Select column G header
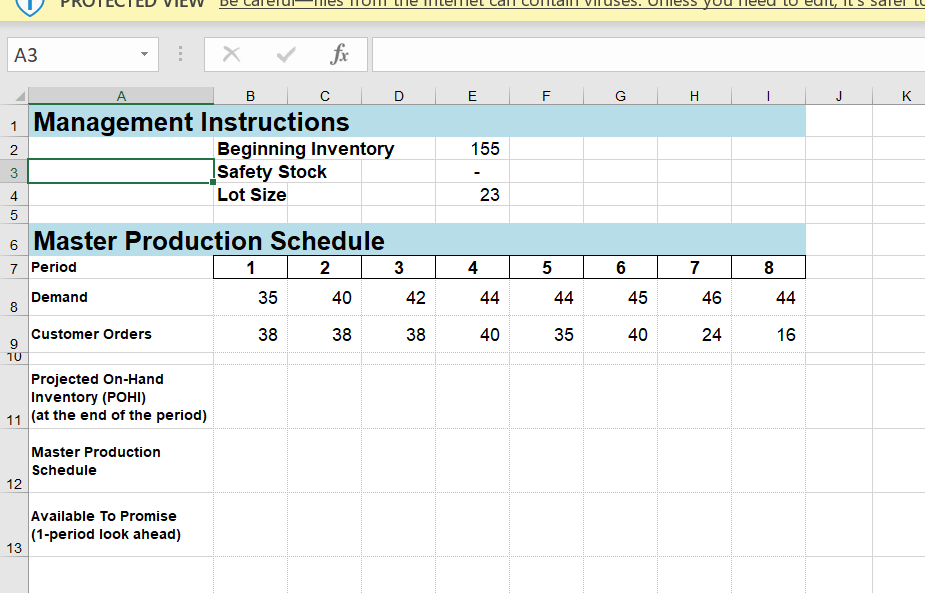 [621, 96]
